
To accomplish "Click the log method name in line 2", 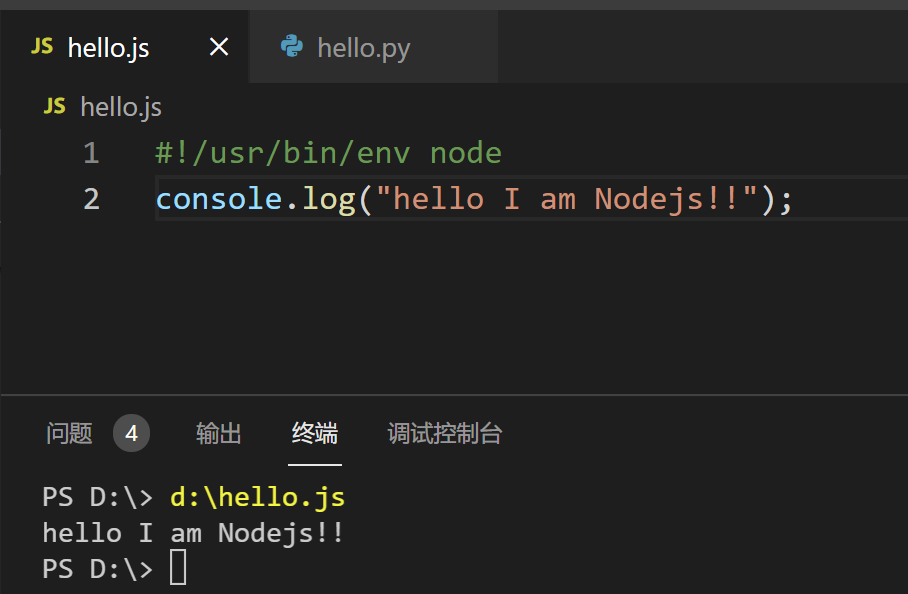I will tap(329, 198).
